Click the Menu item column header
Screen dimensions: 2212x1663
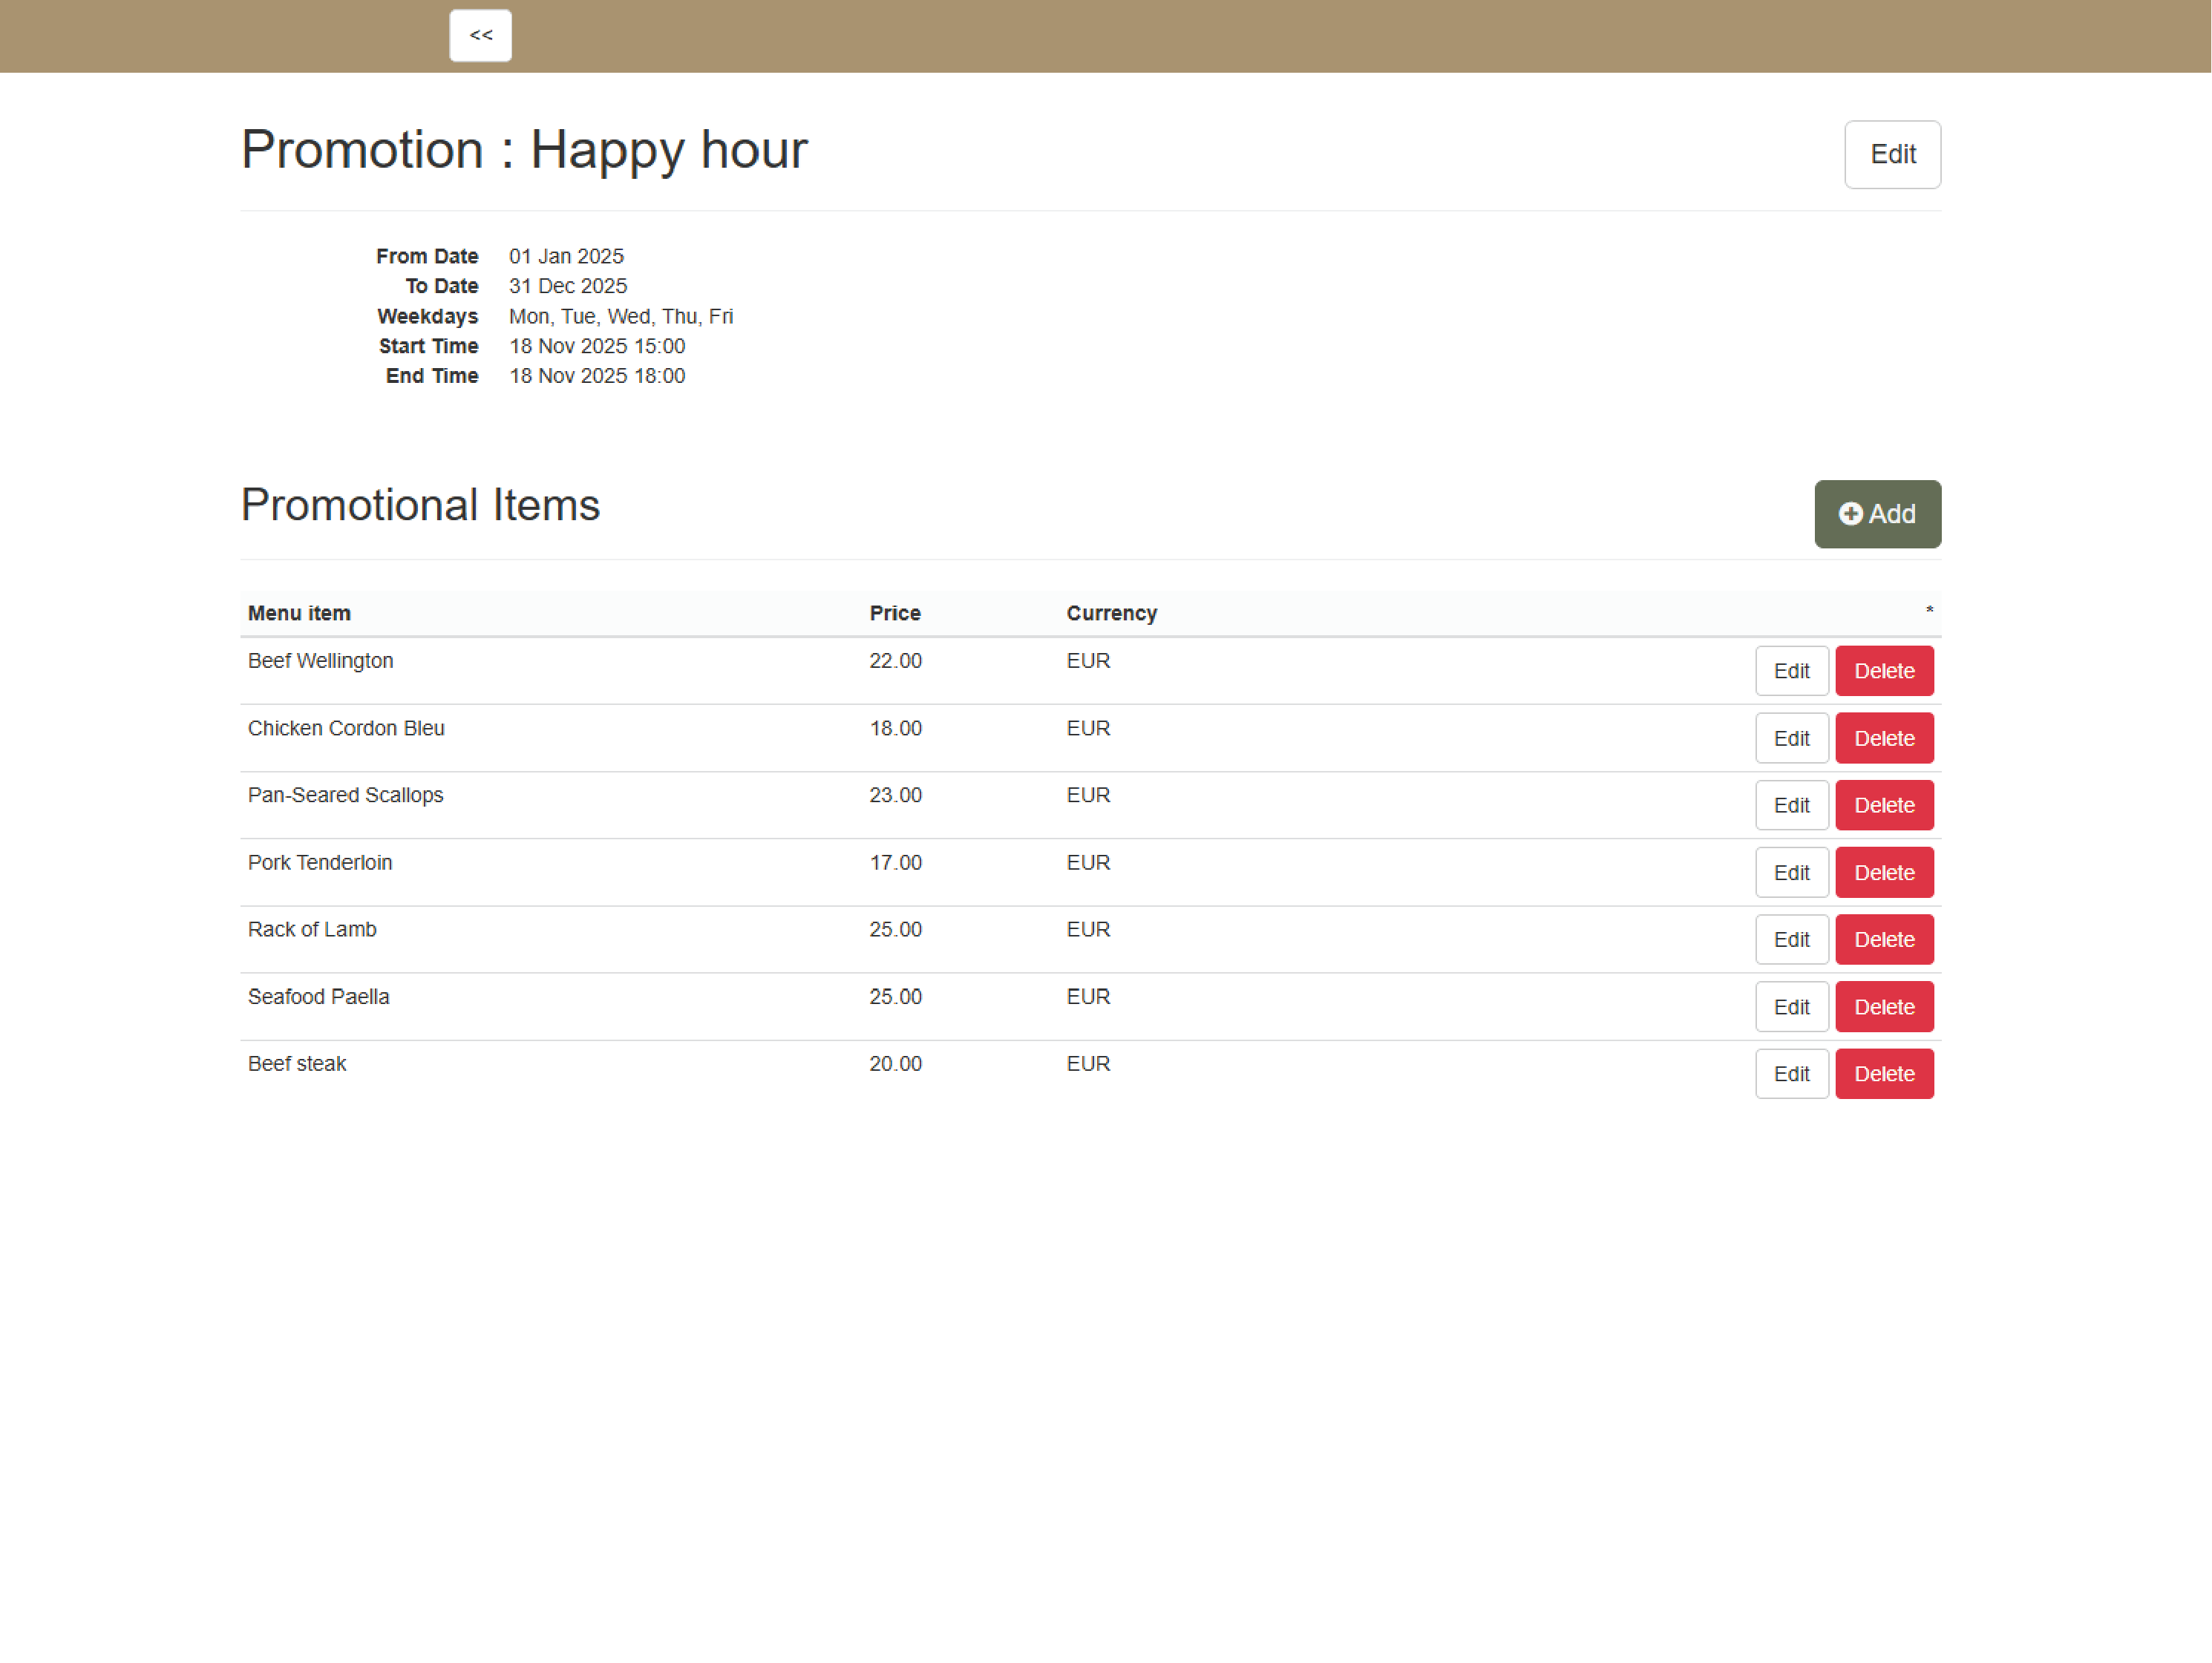tap(298, 612)
